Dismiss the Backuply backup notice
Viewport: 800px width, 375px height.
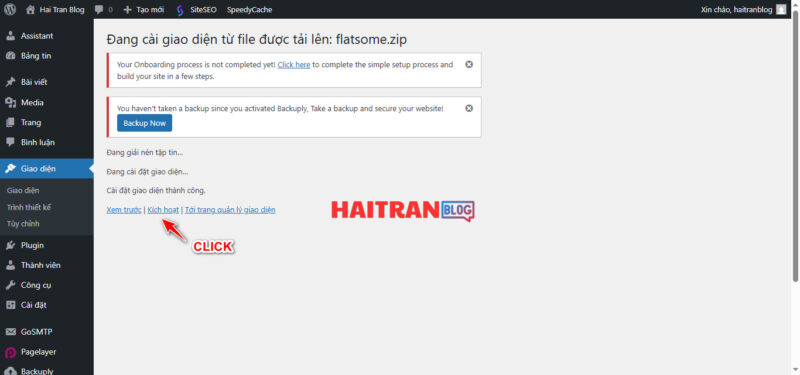[x=469, y=108]
